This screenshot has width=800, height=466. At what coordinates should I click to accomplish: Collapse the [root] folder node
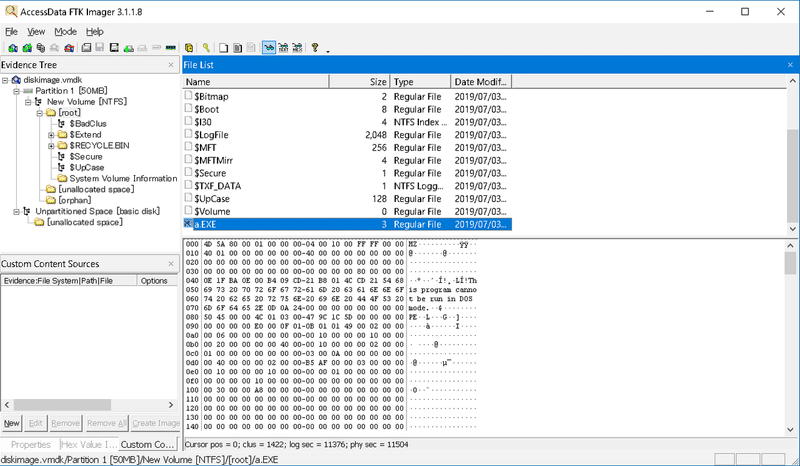coord(39,113)
